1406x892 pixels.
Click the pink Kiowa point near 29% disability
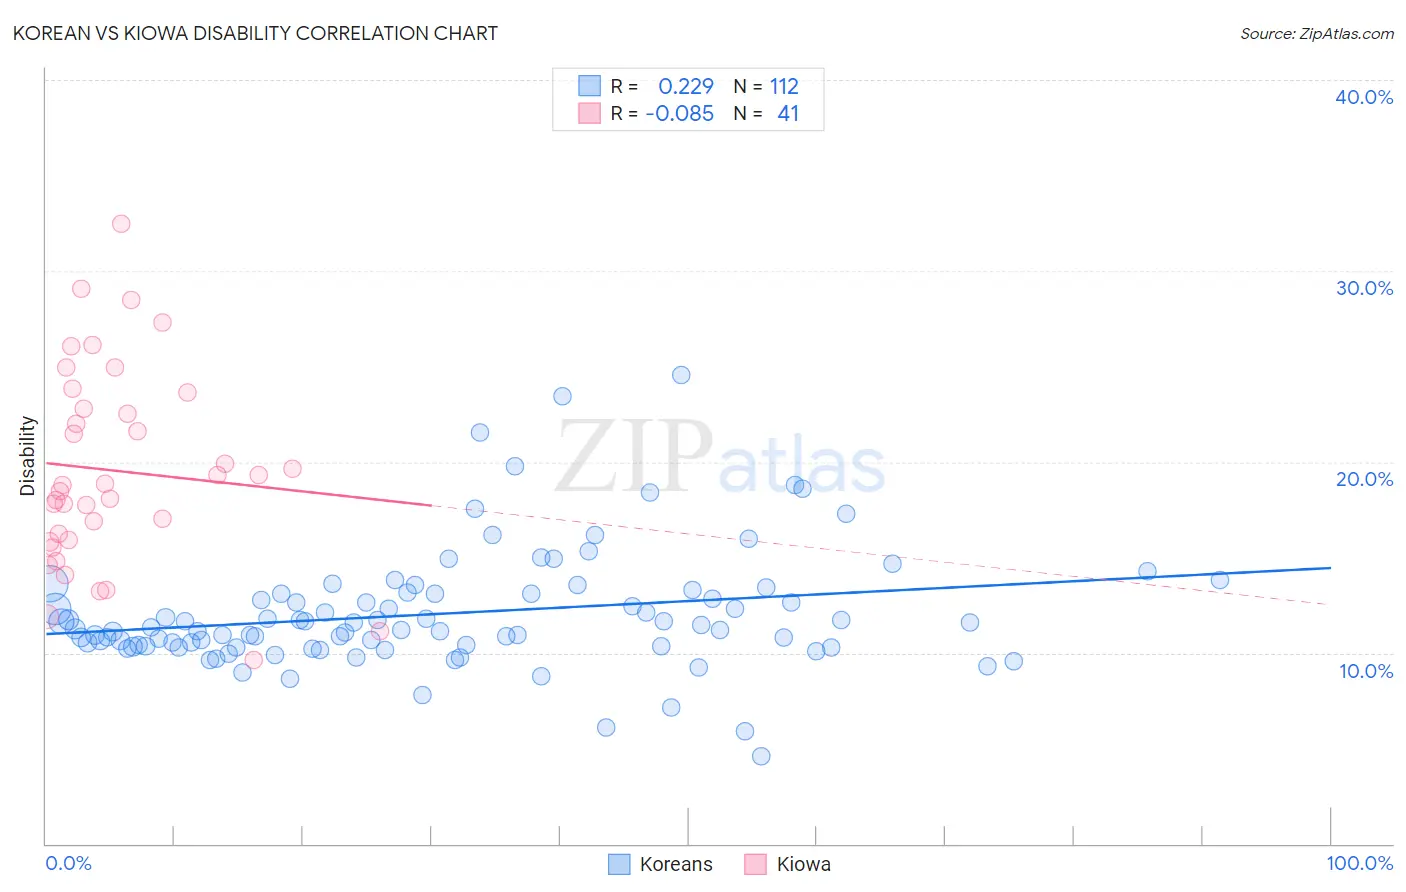pyautogui.click(x=81, y=289)
